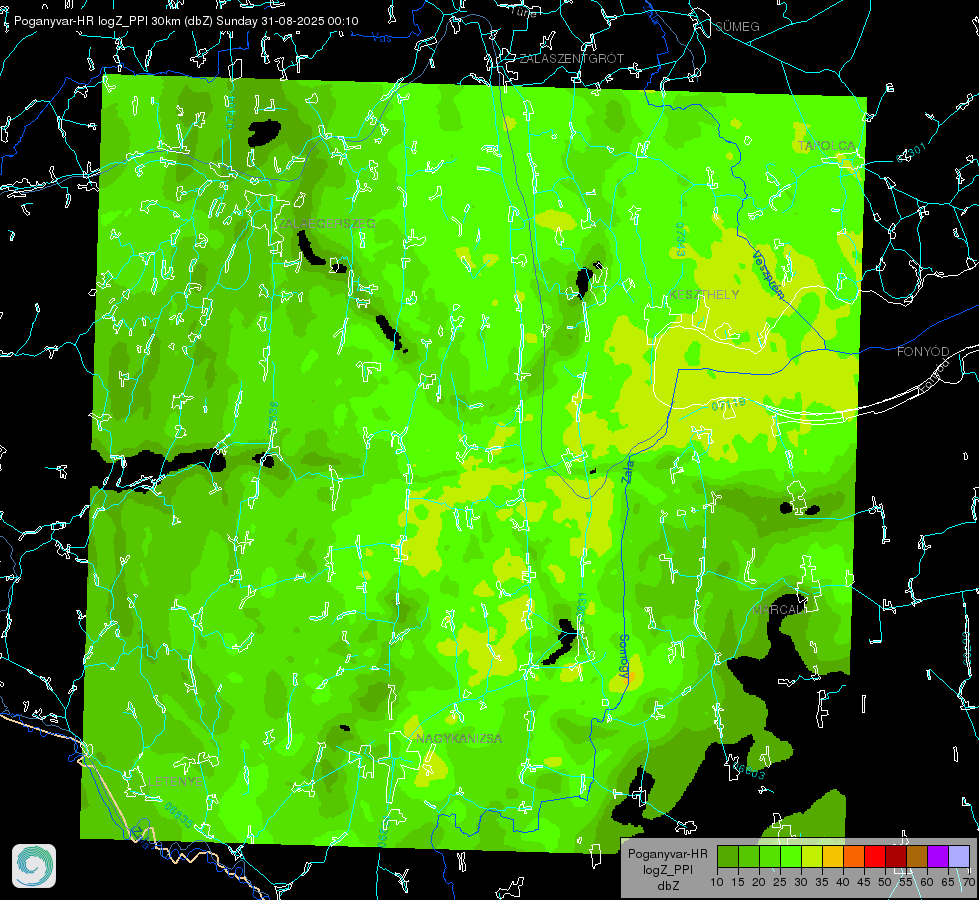The image size is (979, 900).
Task: Pick the yellow 35–40 dBZ legend swatch
Action: 833,856
